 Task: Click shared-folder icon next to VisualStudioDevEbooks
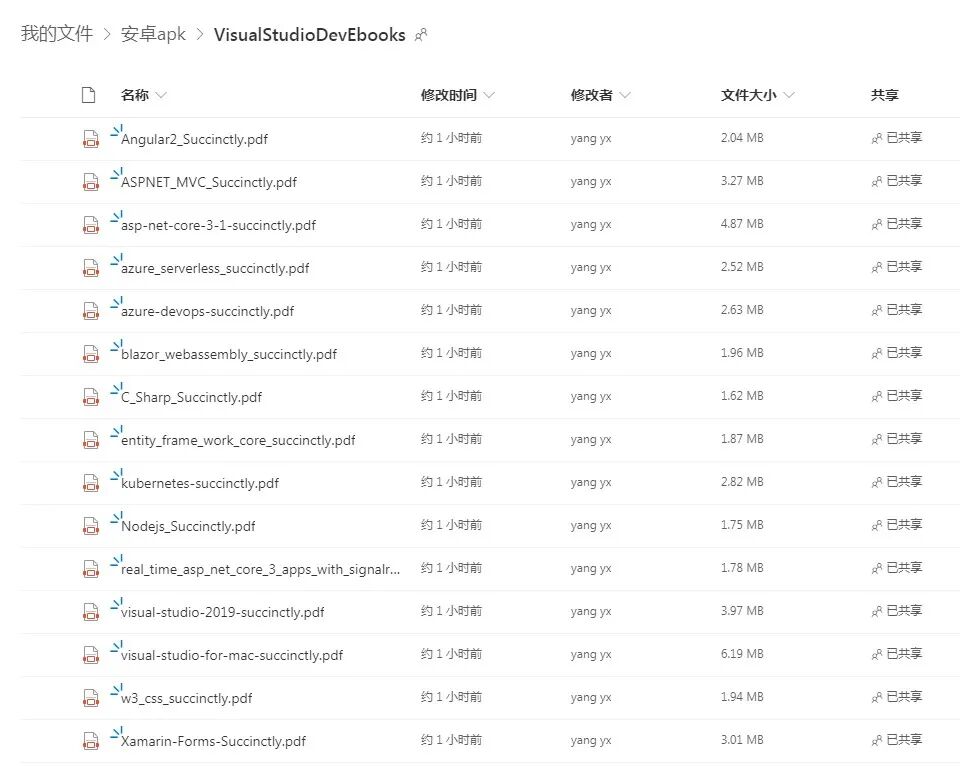pos(421,35)
